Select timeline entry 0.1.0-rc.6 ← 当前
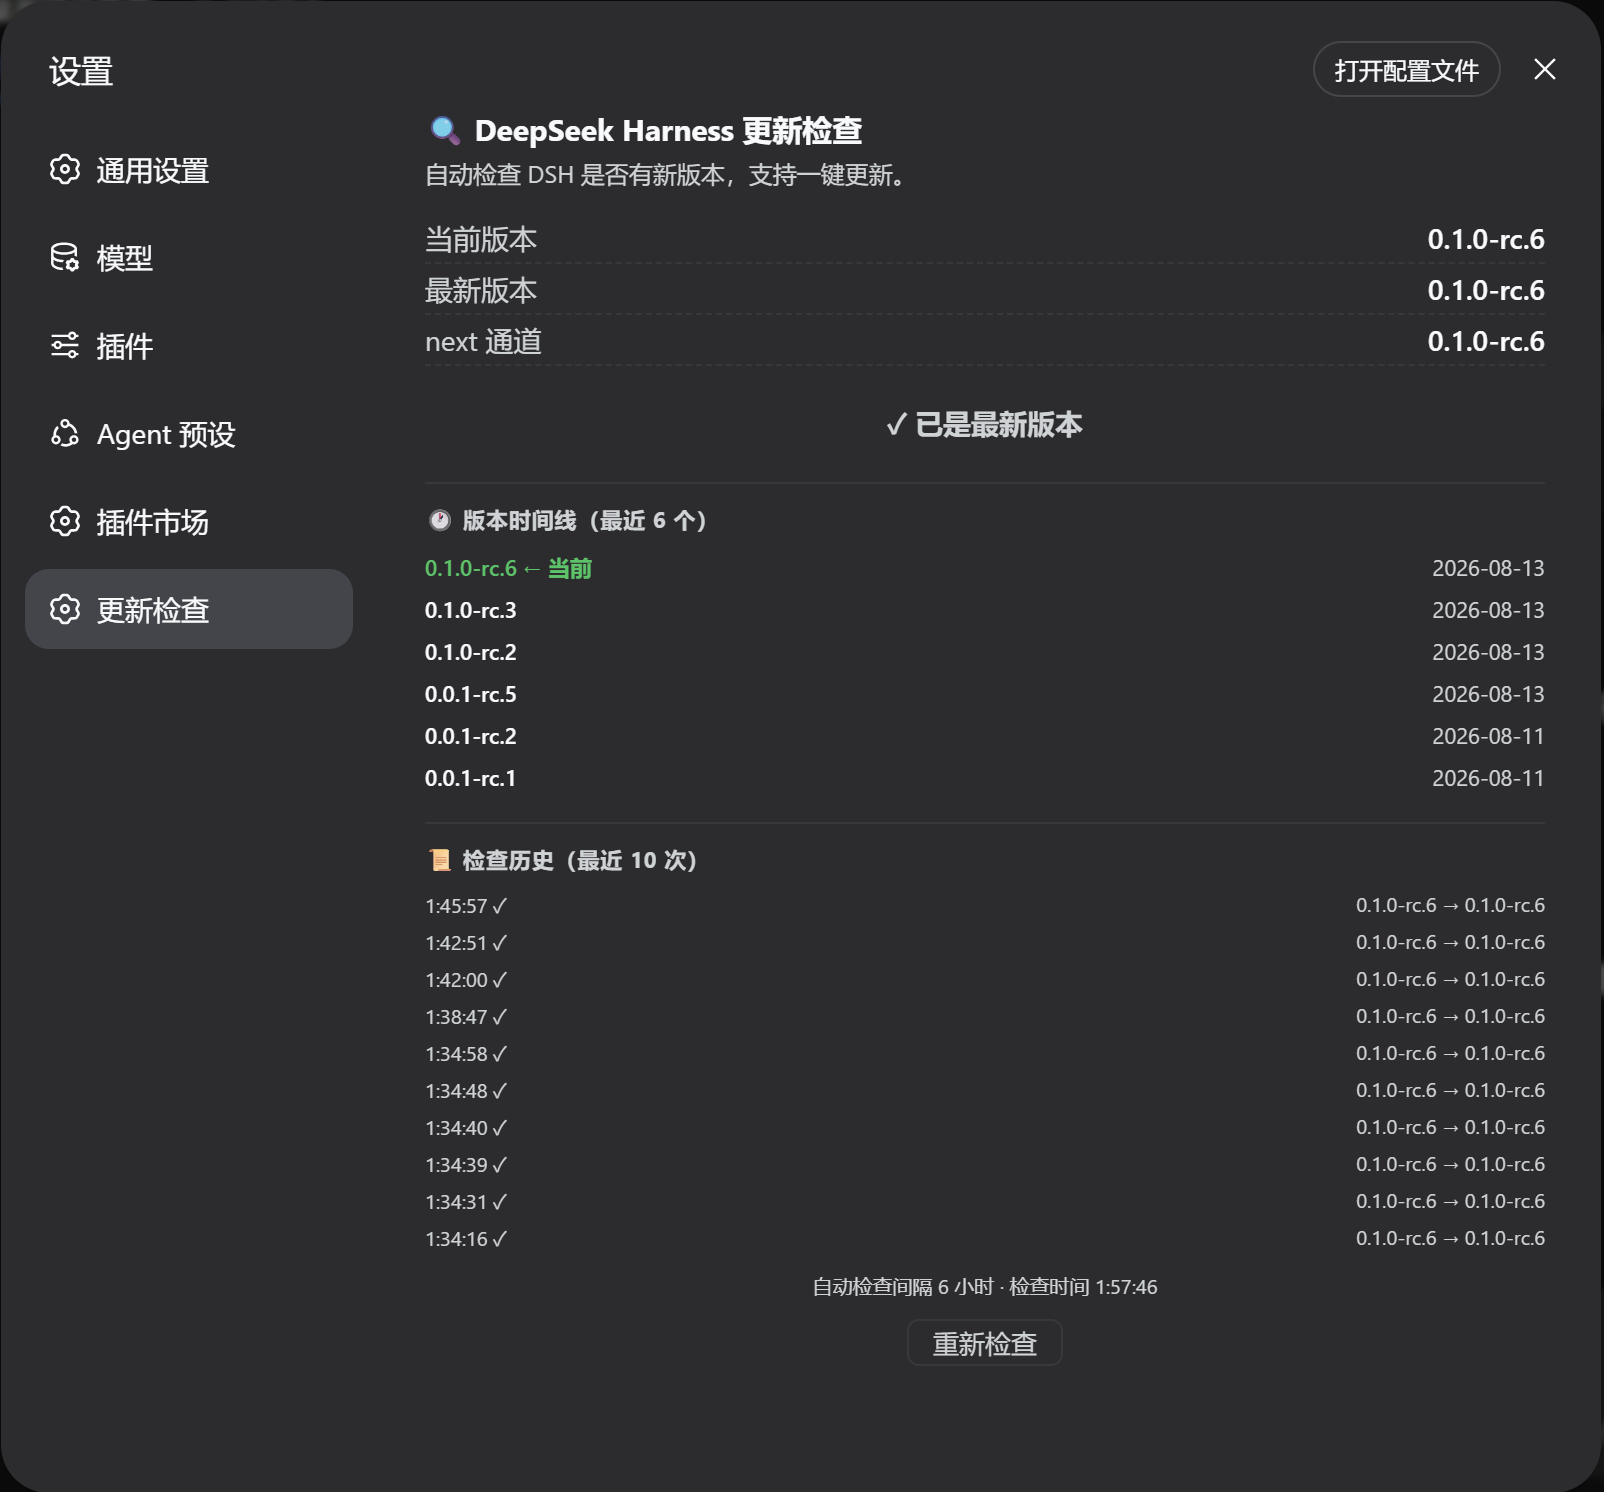Screen dimensions: 1604x1492 coord(508,568)
